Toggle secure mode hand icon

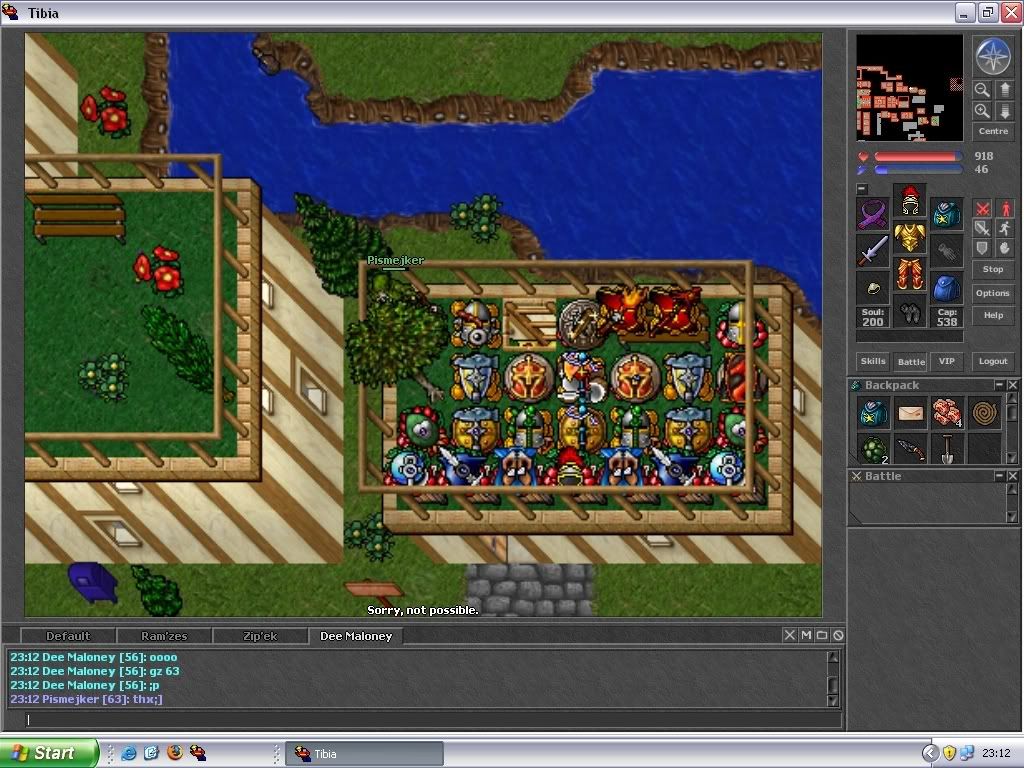click(1004, 248)
